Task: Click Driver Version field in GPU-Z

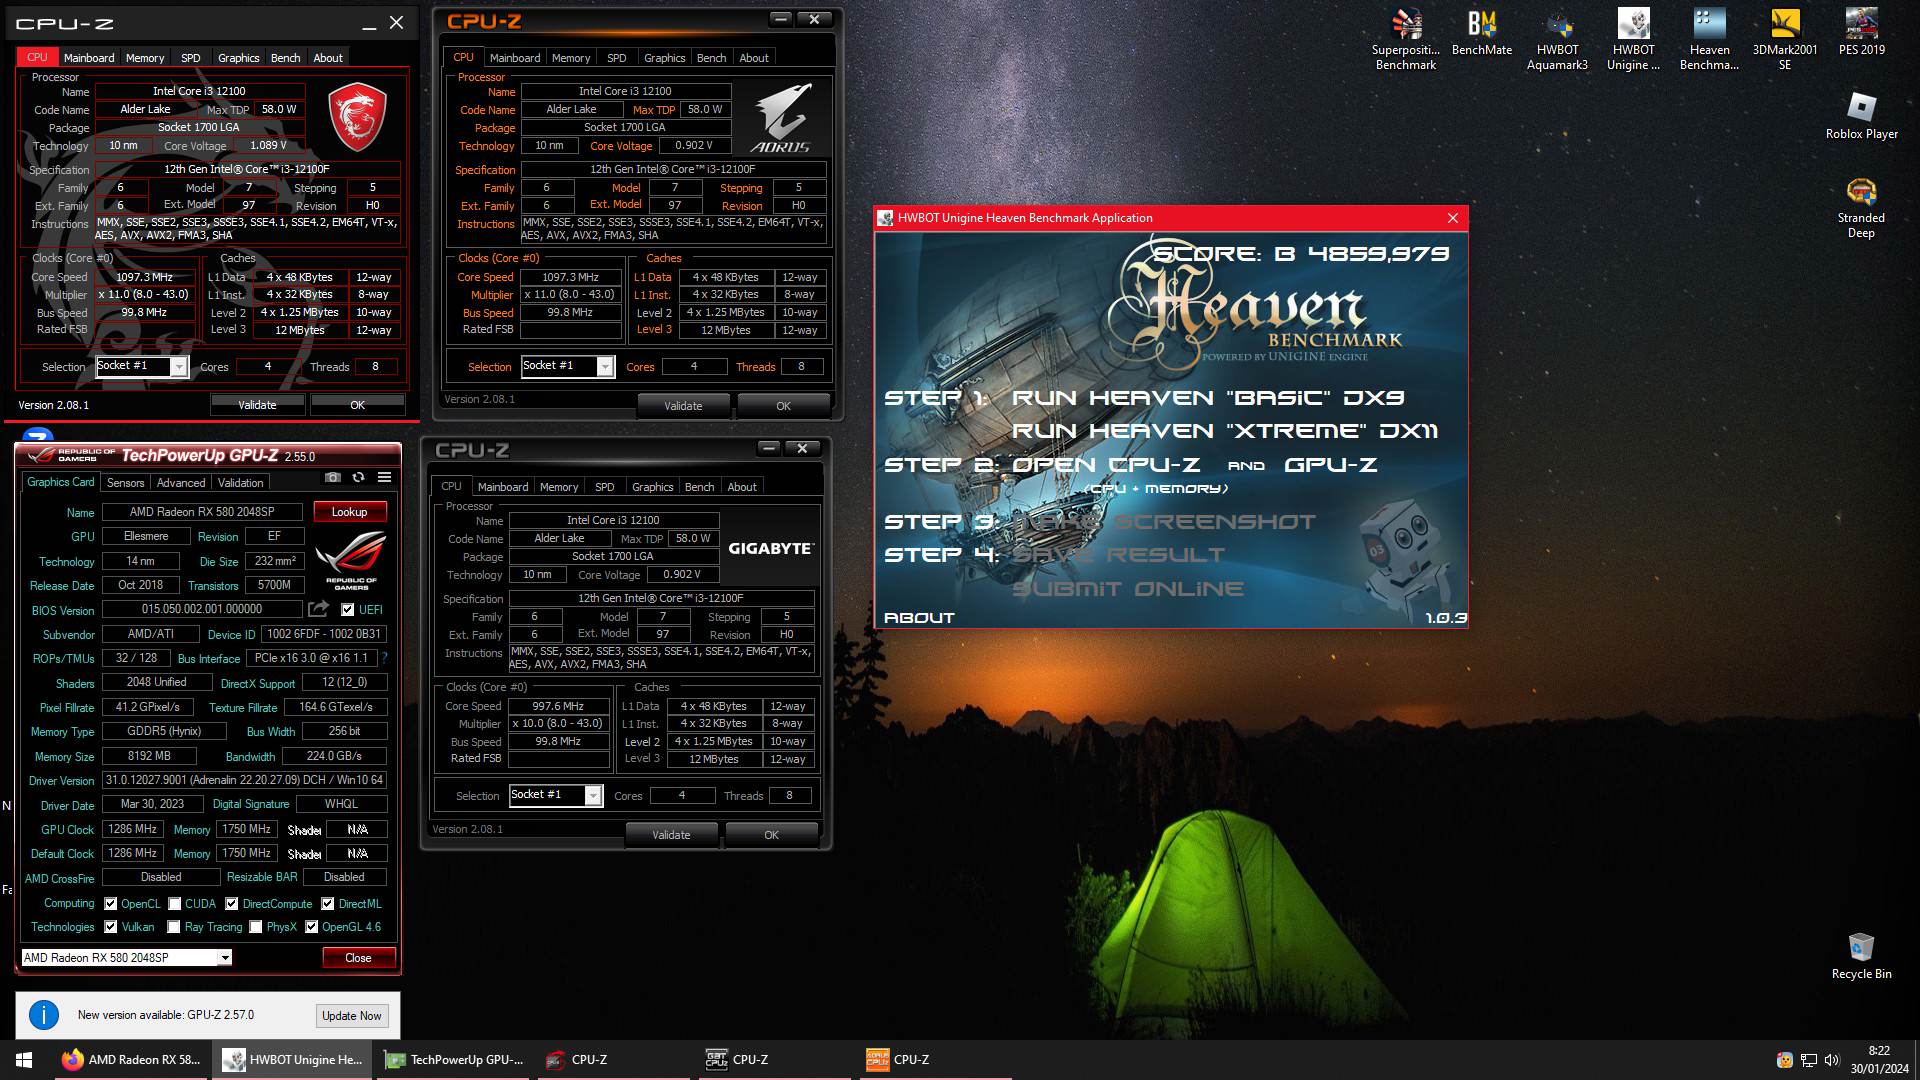Action: [245, 780]
